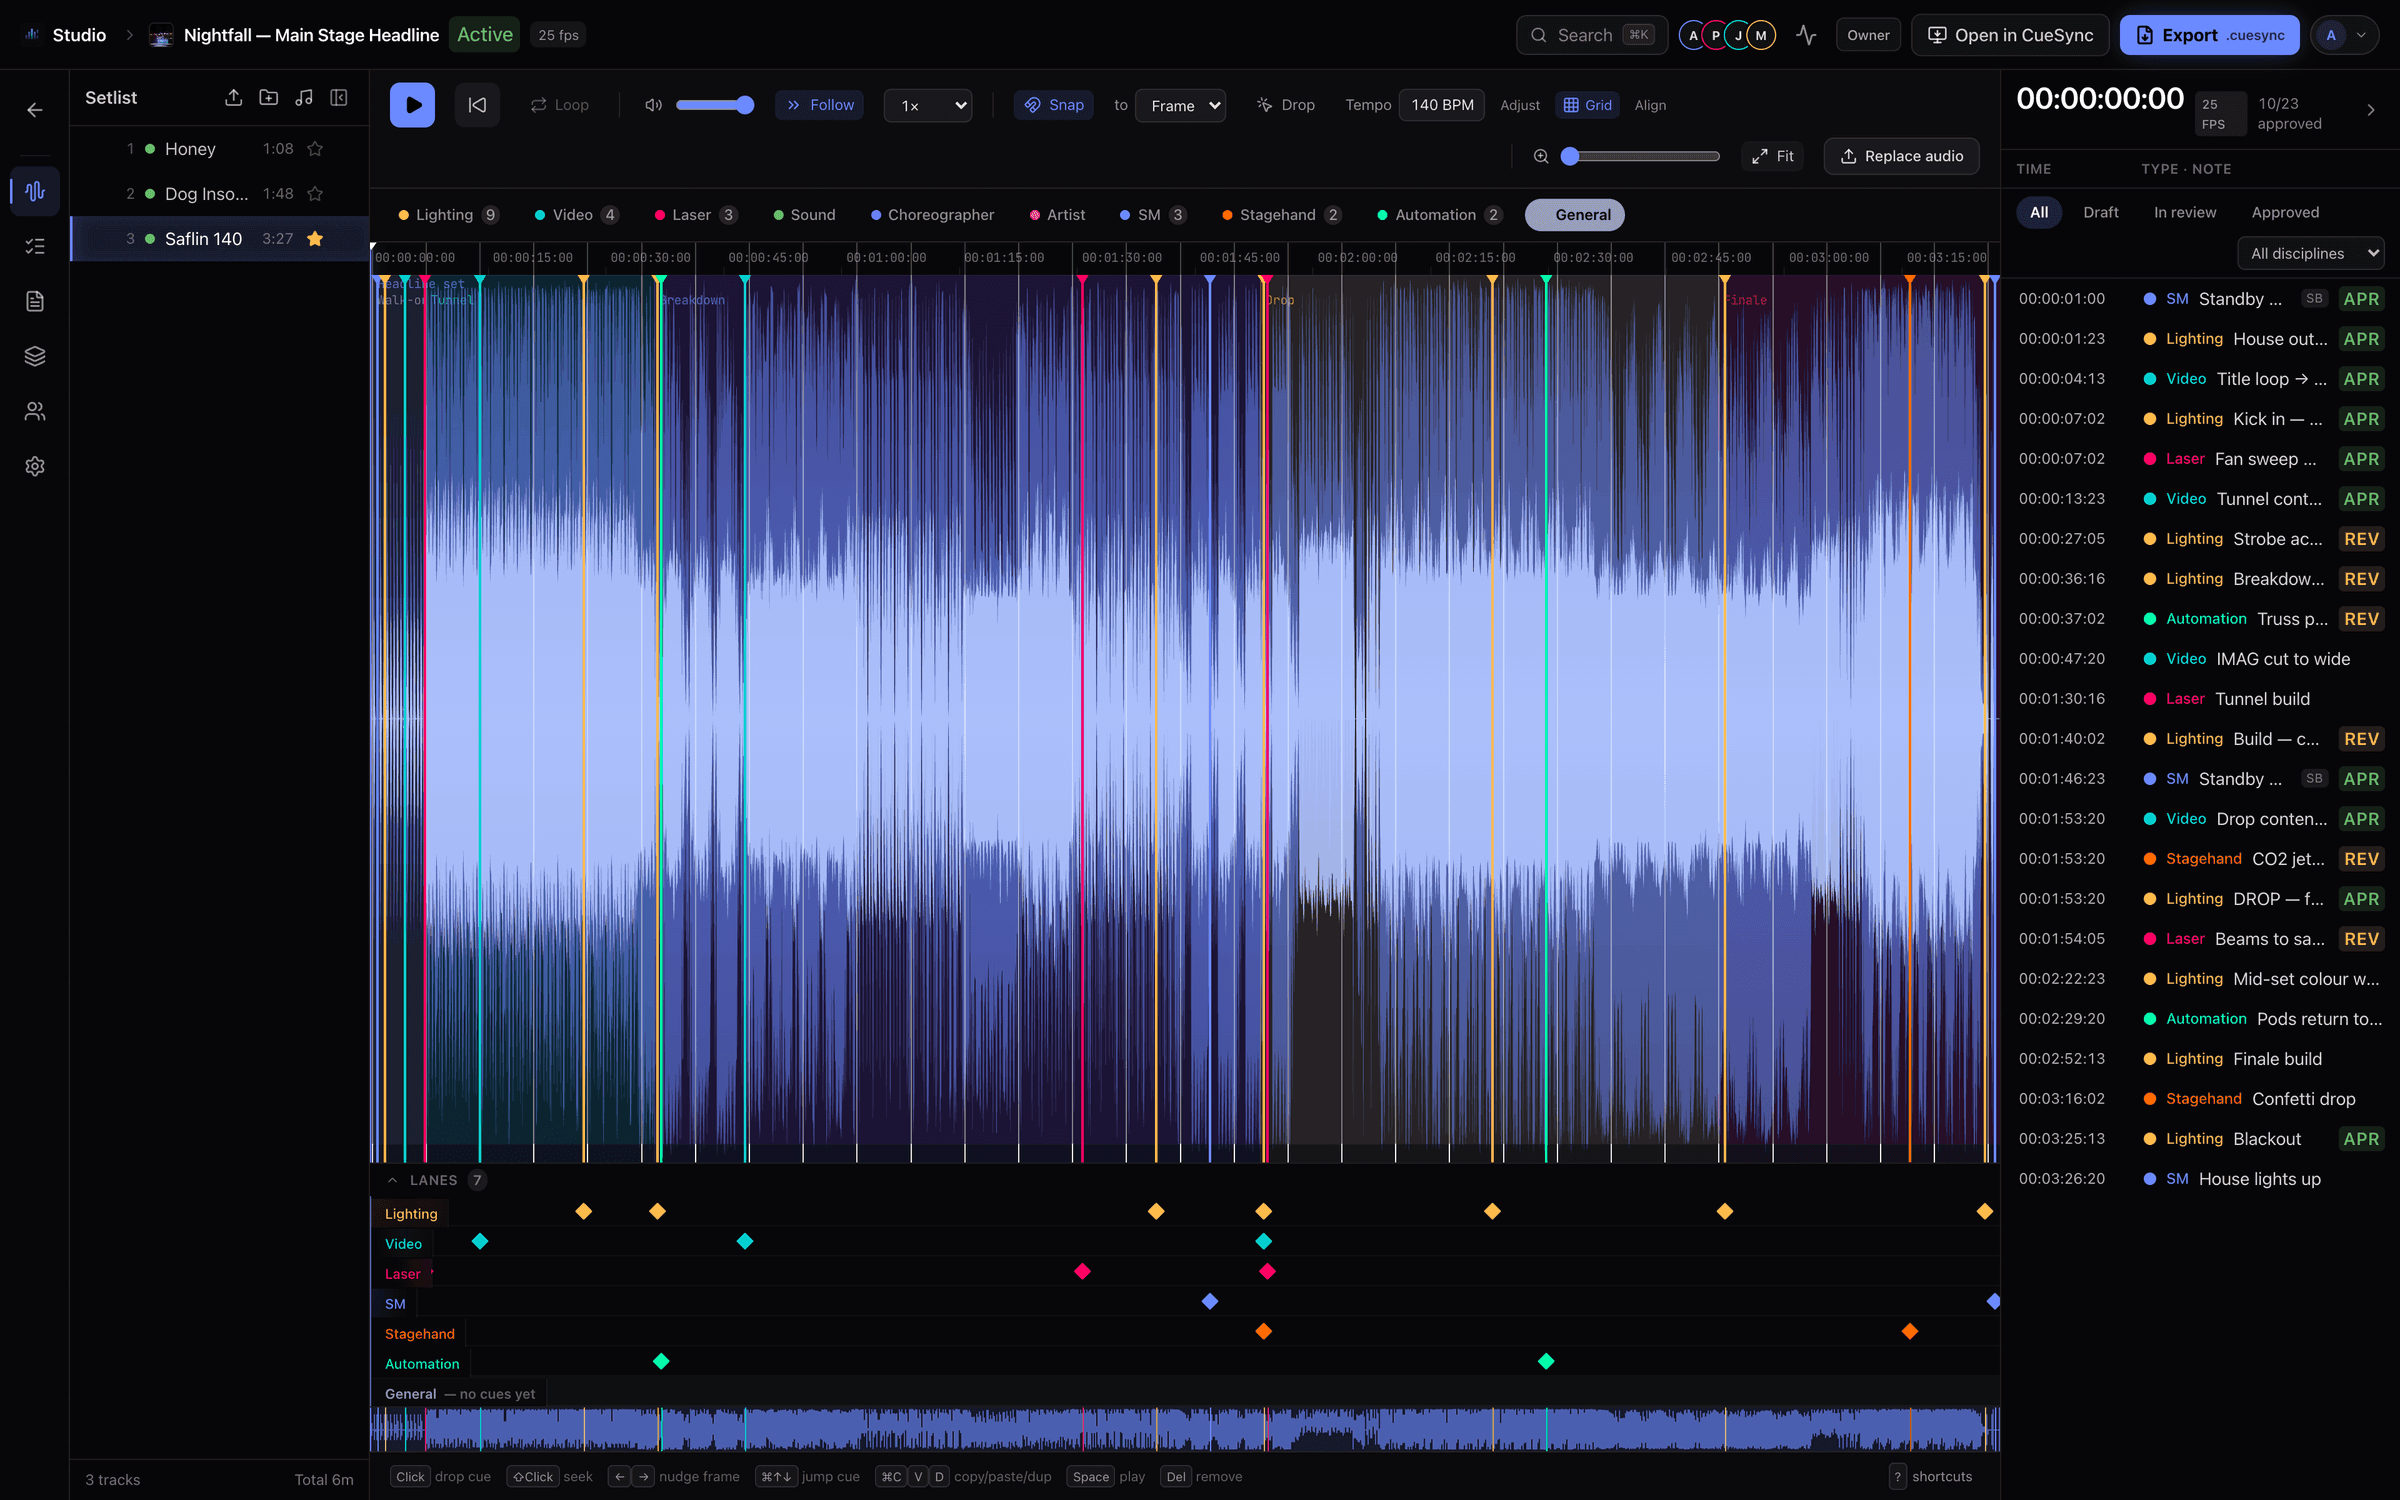Click the Search box in top bar
The image size is (2400, 1500).
[x=1592, y=35]
